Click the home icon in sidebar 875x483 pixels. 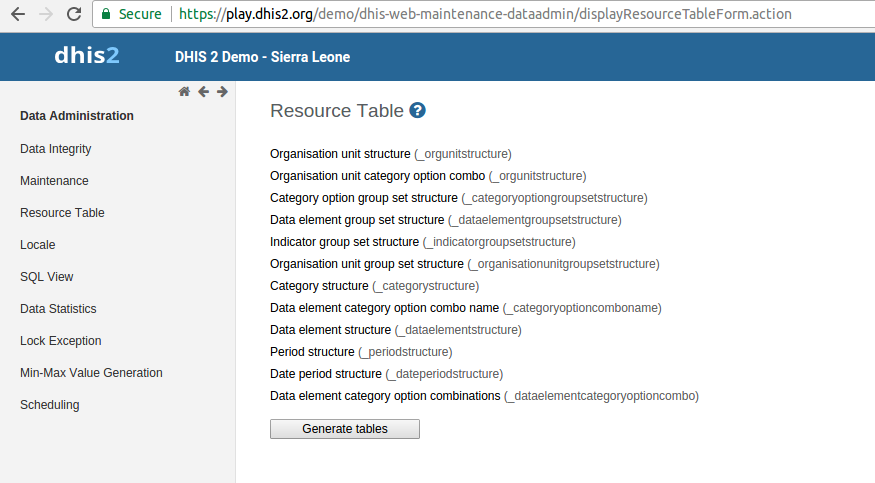click(x=184, y=92)
